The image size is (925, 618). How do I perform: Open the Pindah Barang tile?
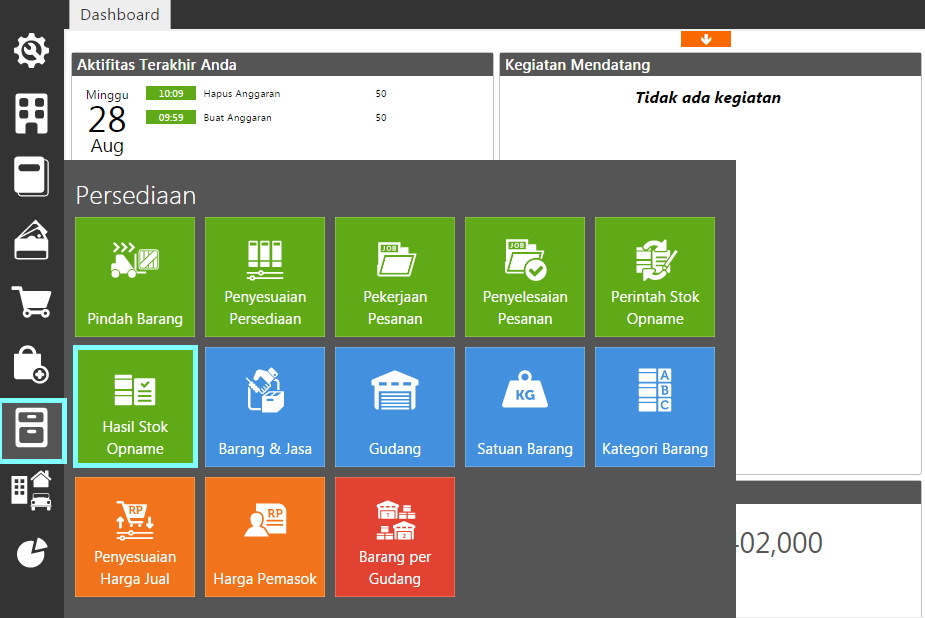coord(135,277)
